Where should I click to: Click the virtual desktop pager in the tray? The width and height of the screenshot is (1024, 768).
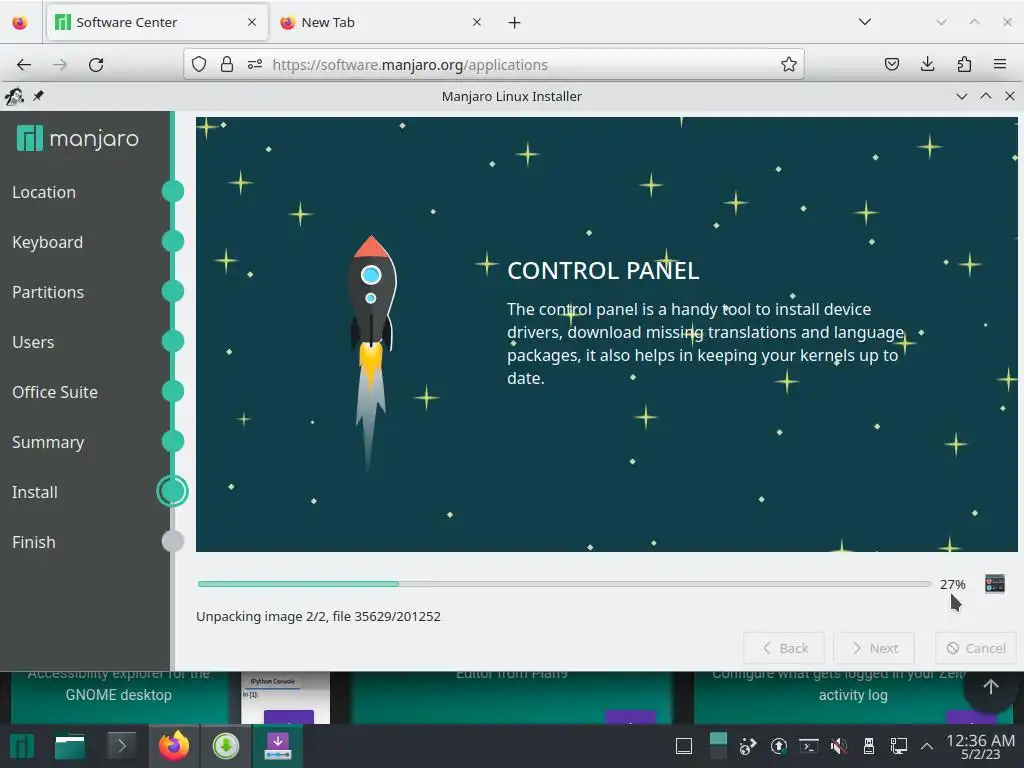pyautogui.click(x=718, y=746)
